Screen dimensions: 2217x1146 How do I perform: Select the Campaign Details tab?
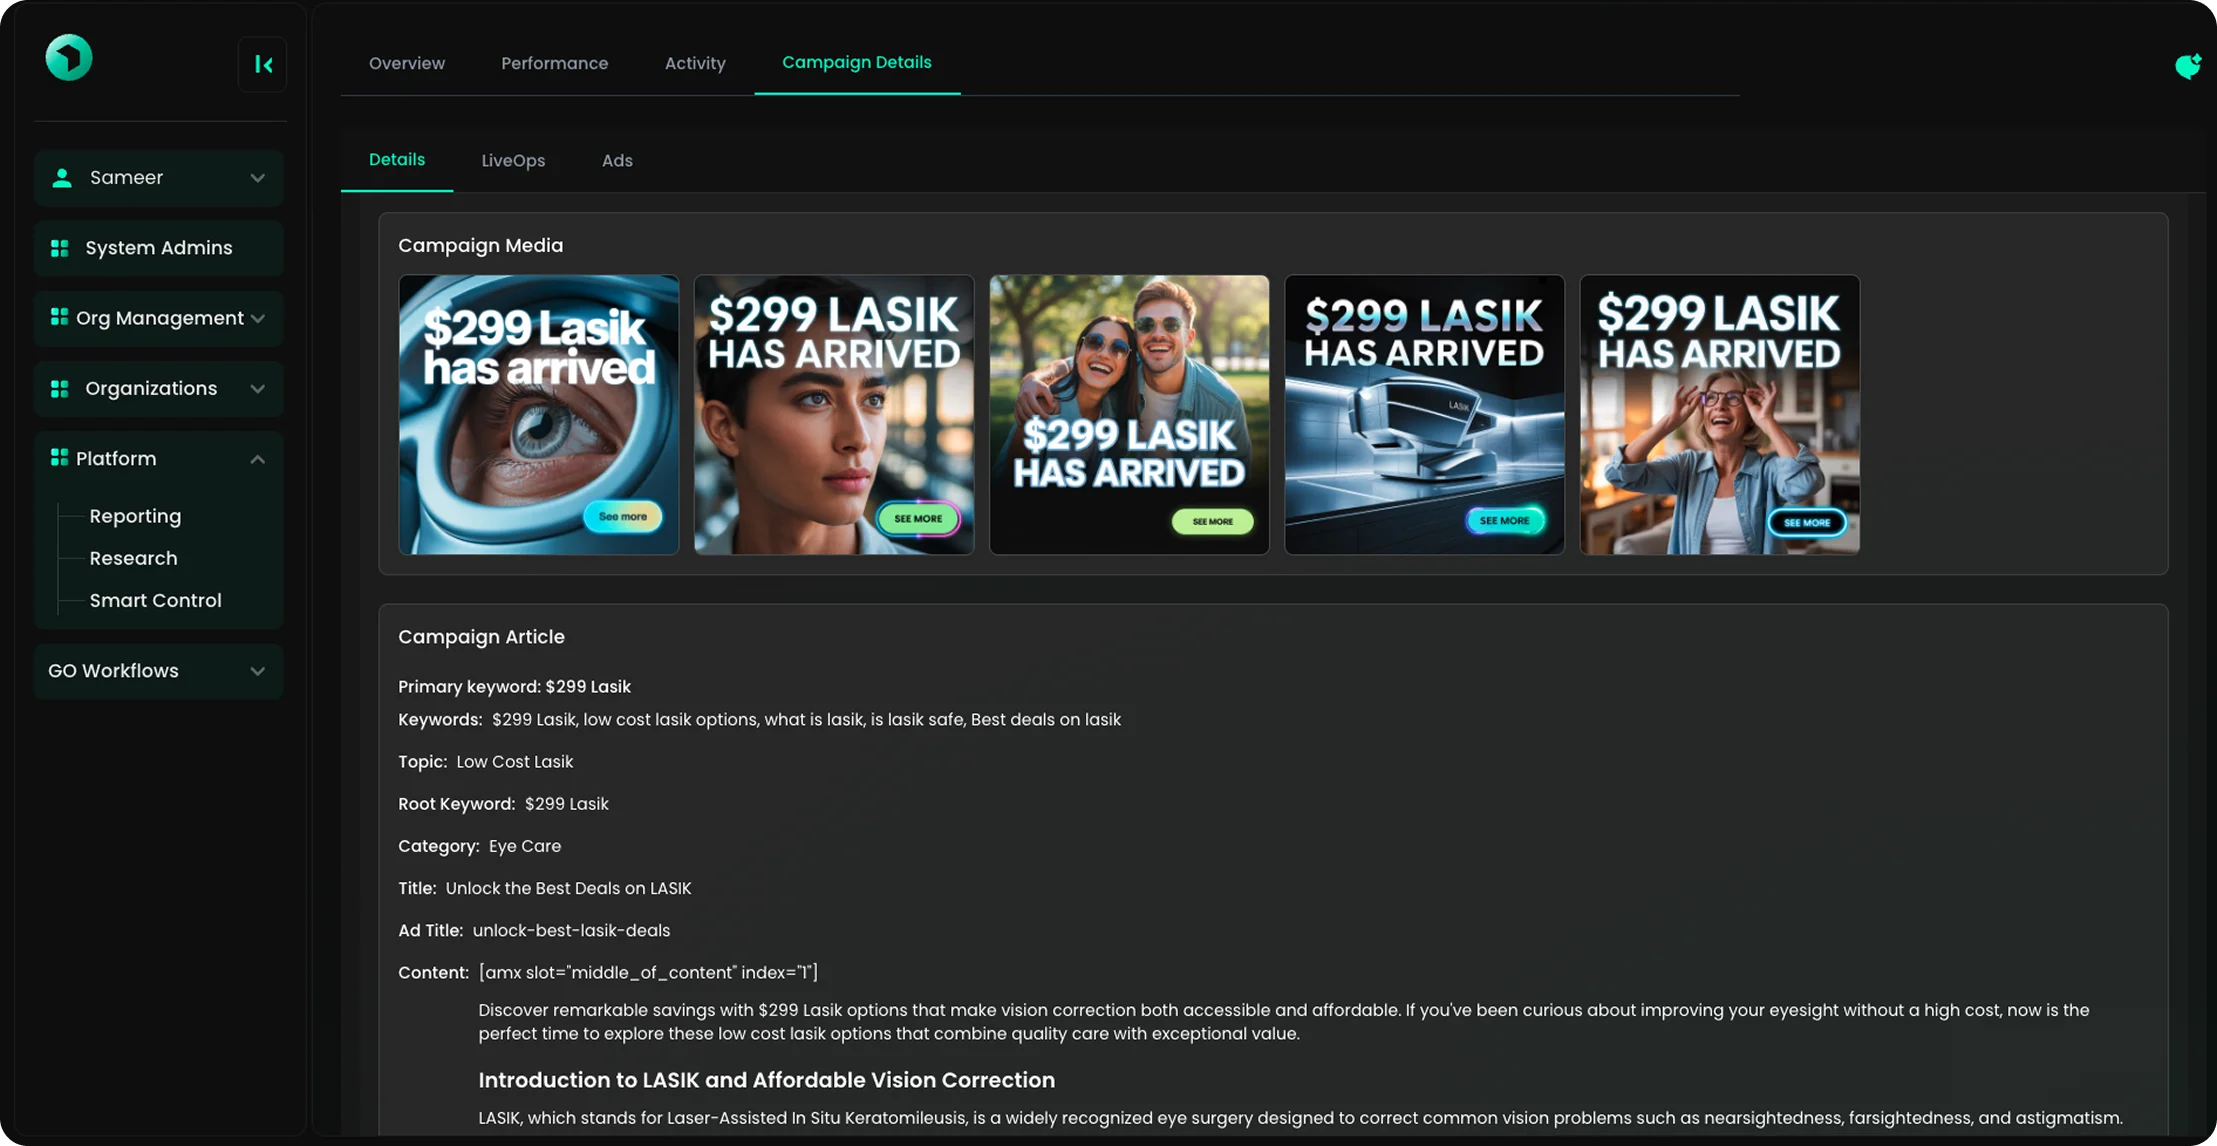click(857, 62)
